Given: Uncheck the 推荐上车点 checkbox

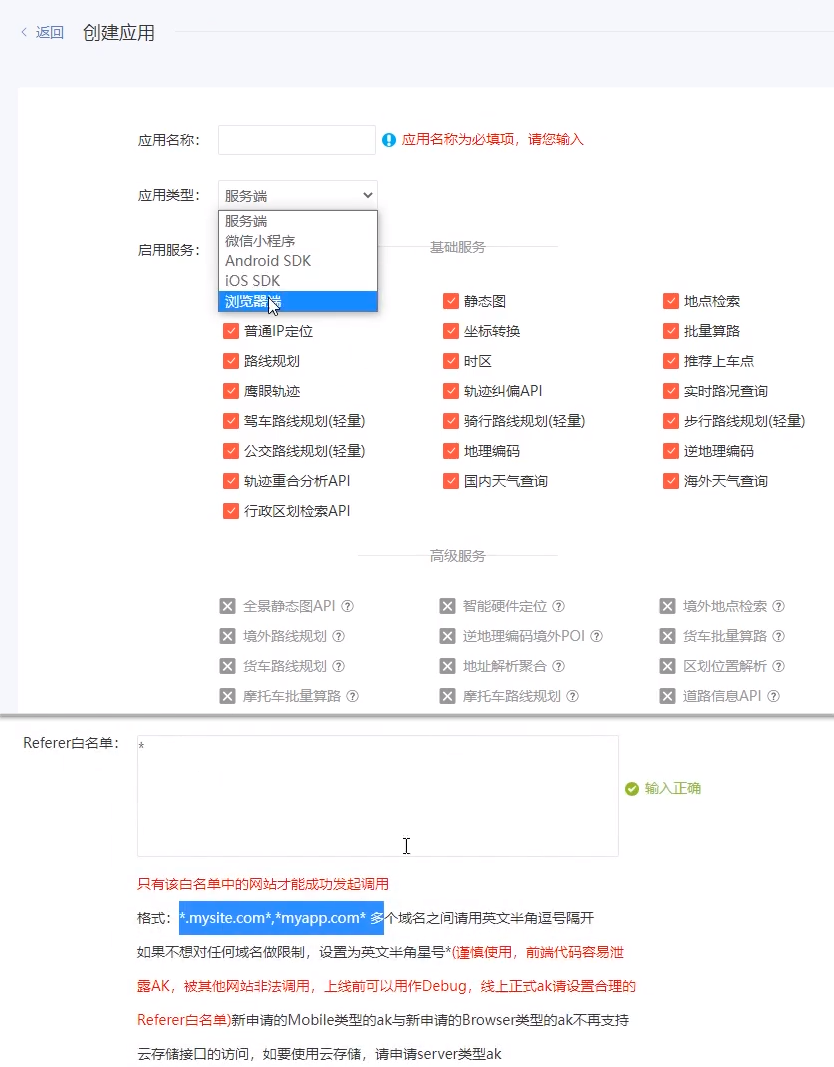Looking at the screenshot, I should tap(671, 361).
